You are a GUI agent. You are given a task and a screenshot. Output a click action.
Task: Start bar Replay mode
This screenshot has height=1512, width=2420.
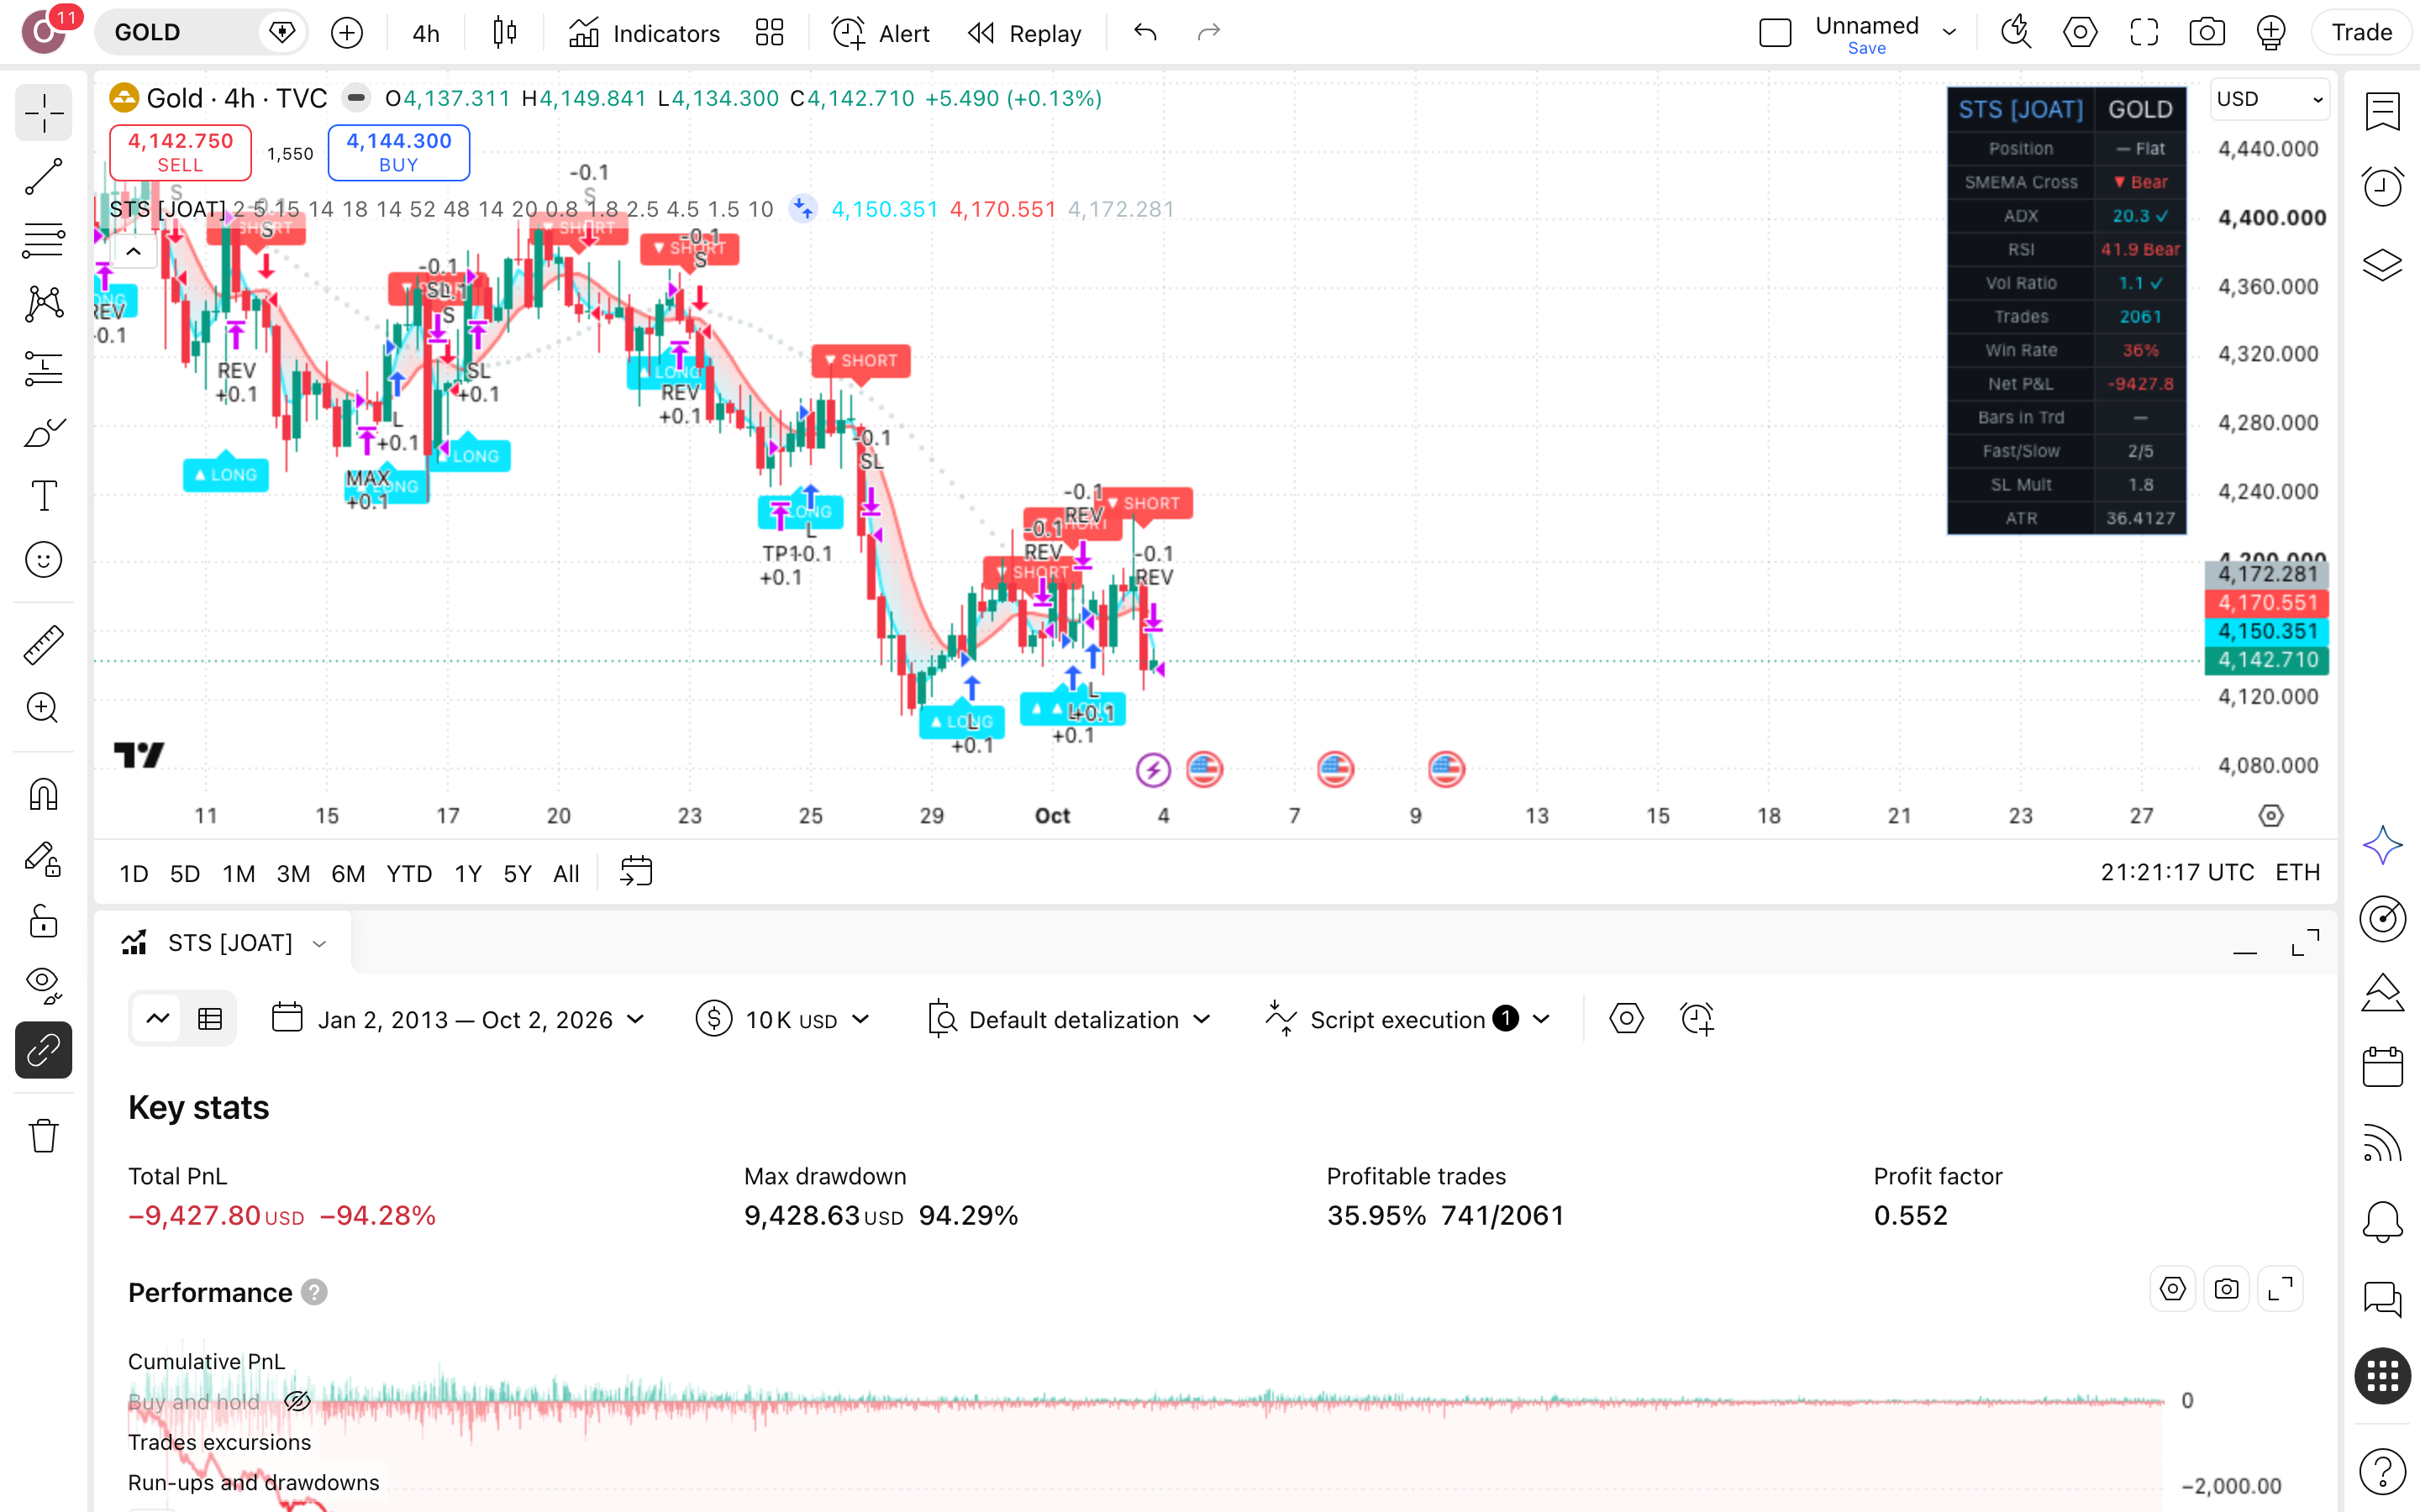pyautogui.click(x=1024, y=33)
